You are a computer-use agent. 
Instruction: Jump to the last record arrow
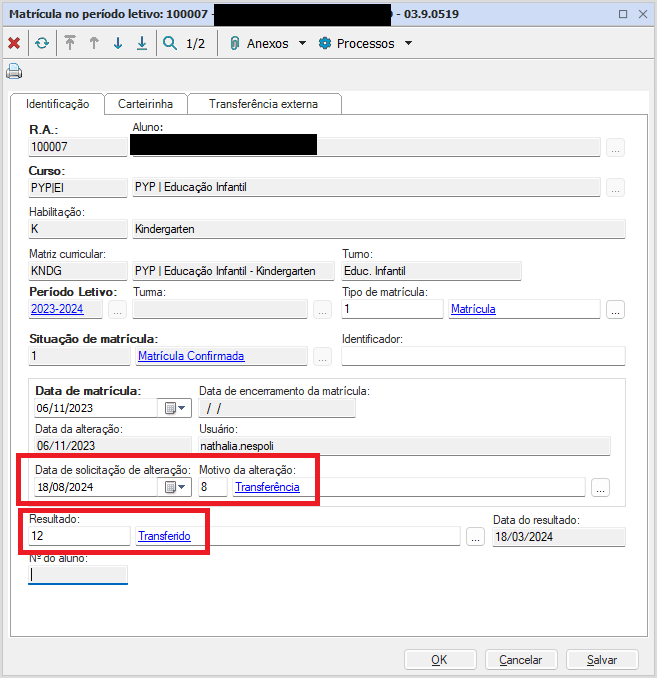(142, 43)
